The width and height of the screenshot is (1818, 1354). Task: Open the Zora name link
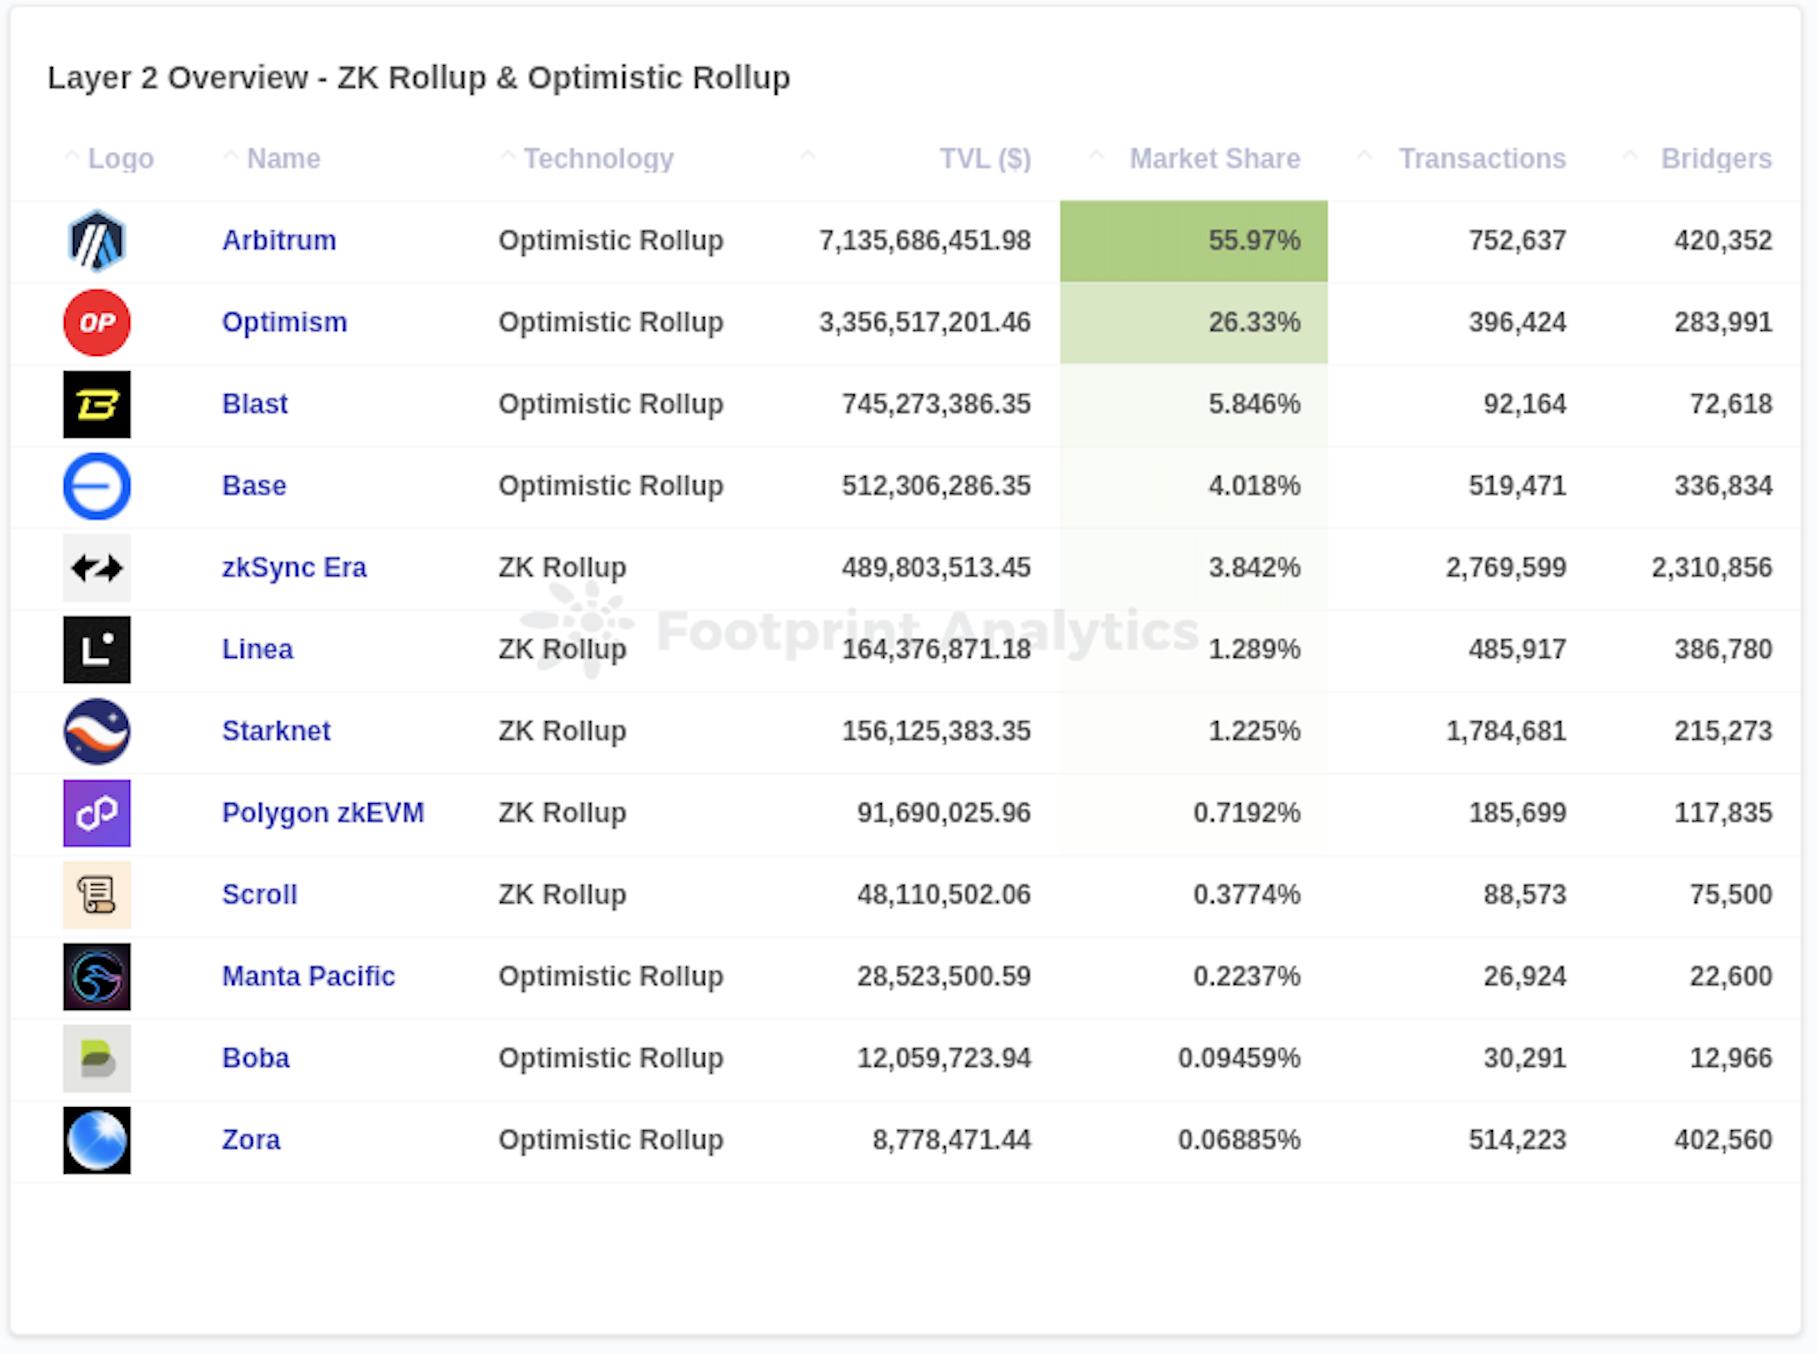[x=251, y=1140]
